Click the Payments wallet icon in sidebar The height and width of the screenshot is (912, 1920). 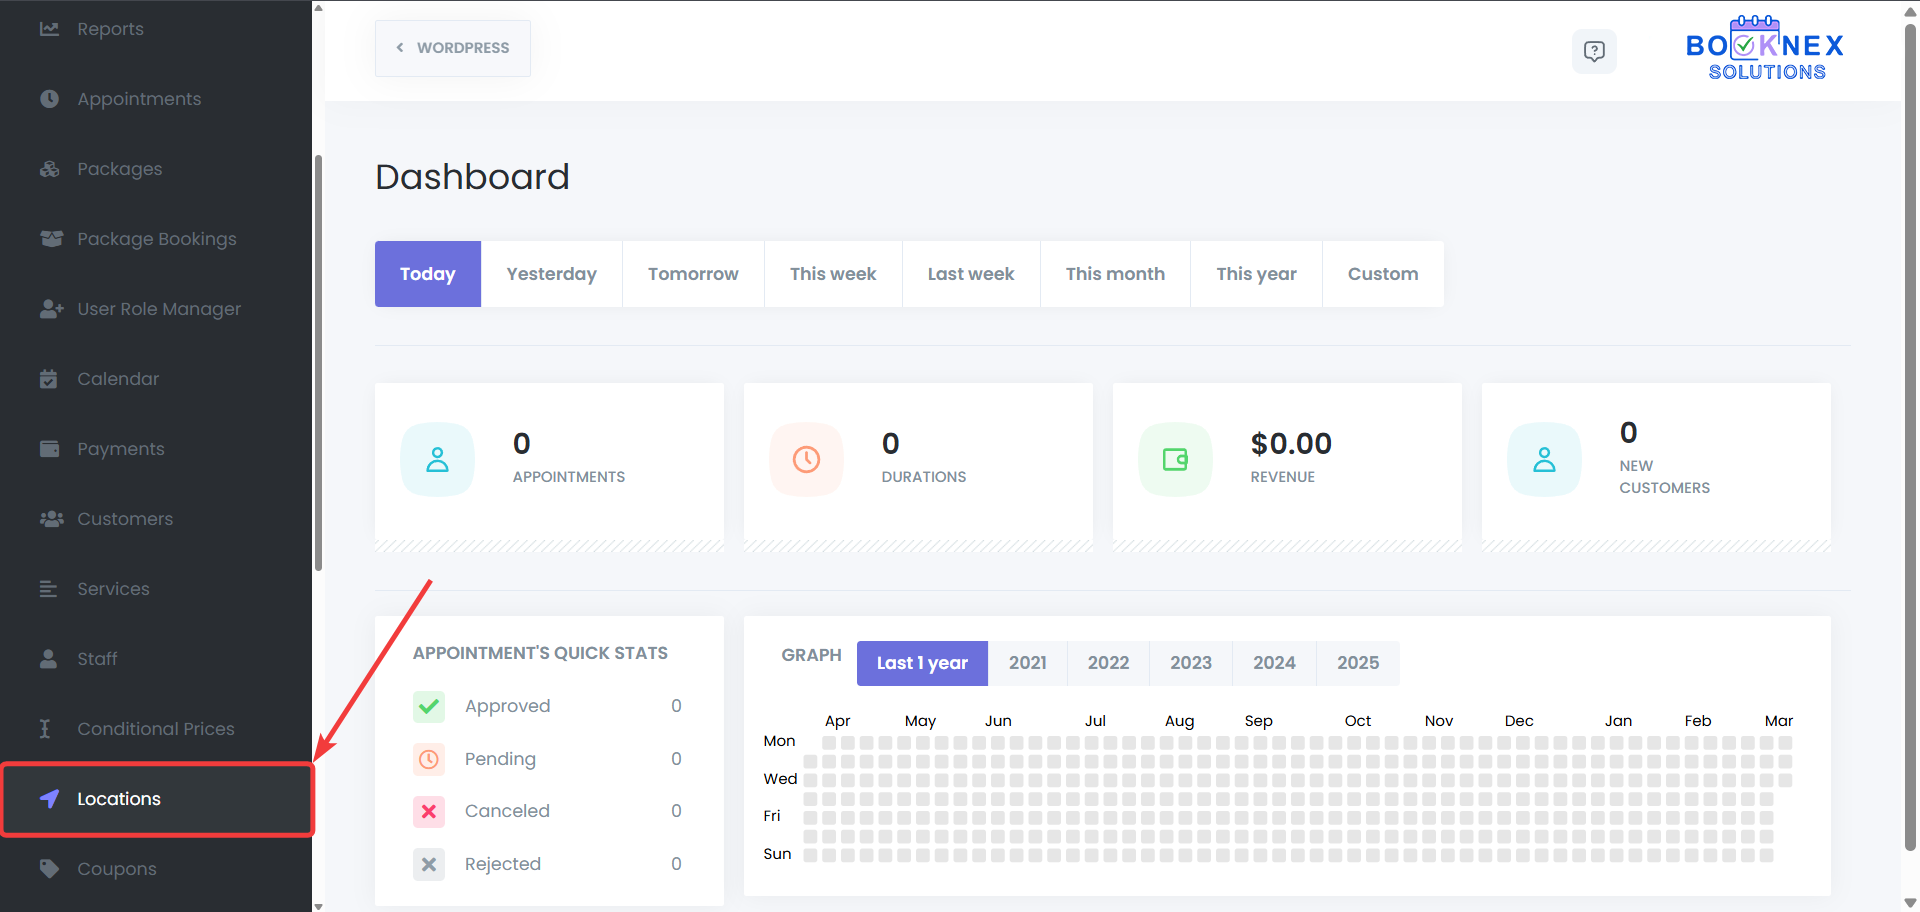click(49, 449)
